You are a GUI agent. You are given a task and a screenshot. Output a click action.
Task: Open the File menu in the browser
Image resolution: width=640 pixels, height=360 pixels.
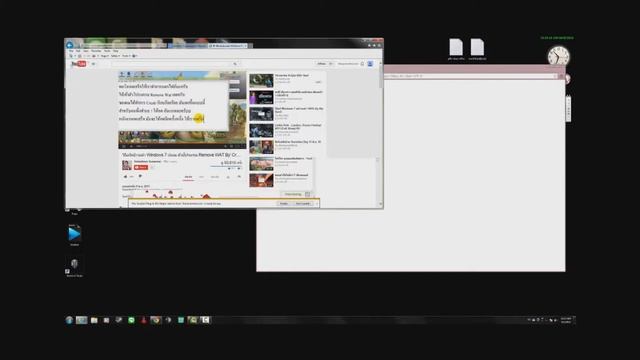pyautogui.click(x=71, y=51)
